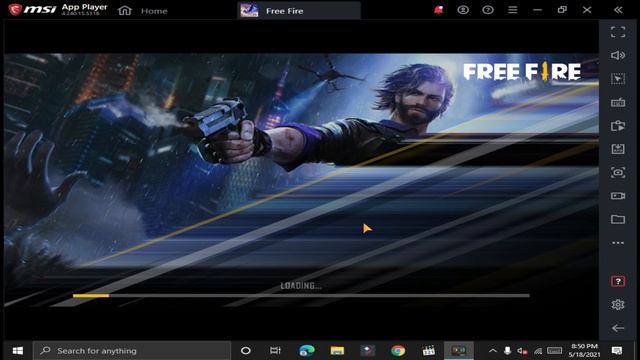This screenshot has width=640, height=360.
Task: Show more sidebar tools via three dots
Action: click(618, 243)
